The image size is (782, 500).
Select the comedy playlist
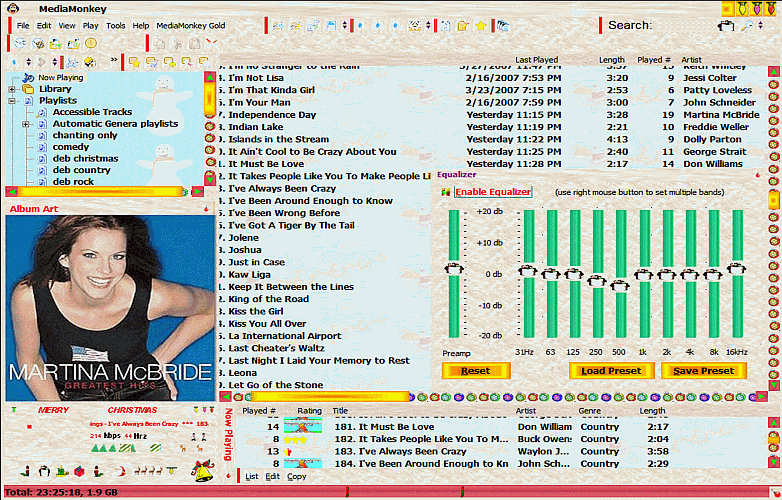pyautogui.click(x=70, y=147)
